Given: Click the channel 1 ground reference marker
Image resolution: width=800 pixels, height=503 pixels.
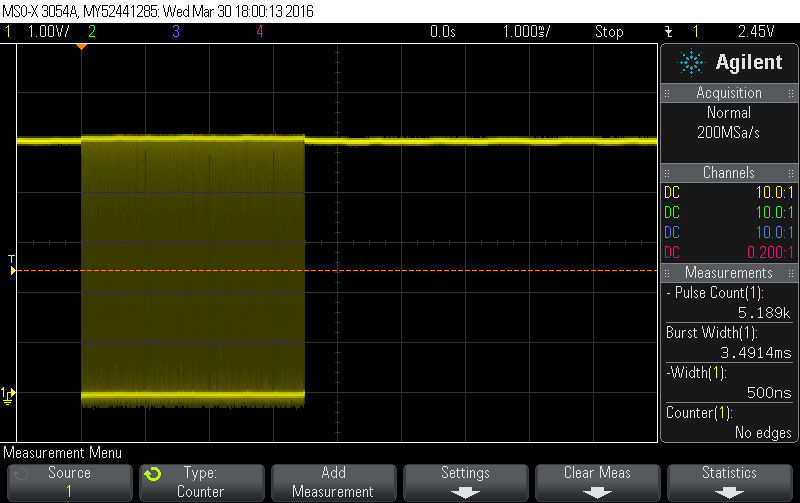Looking at the screenshot, I should [9, 394].
